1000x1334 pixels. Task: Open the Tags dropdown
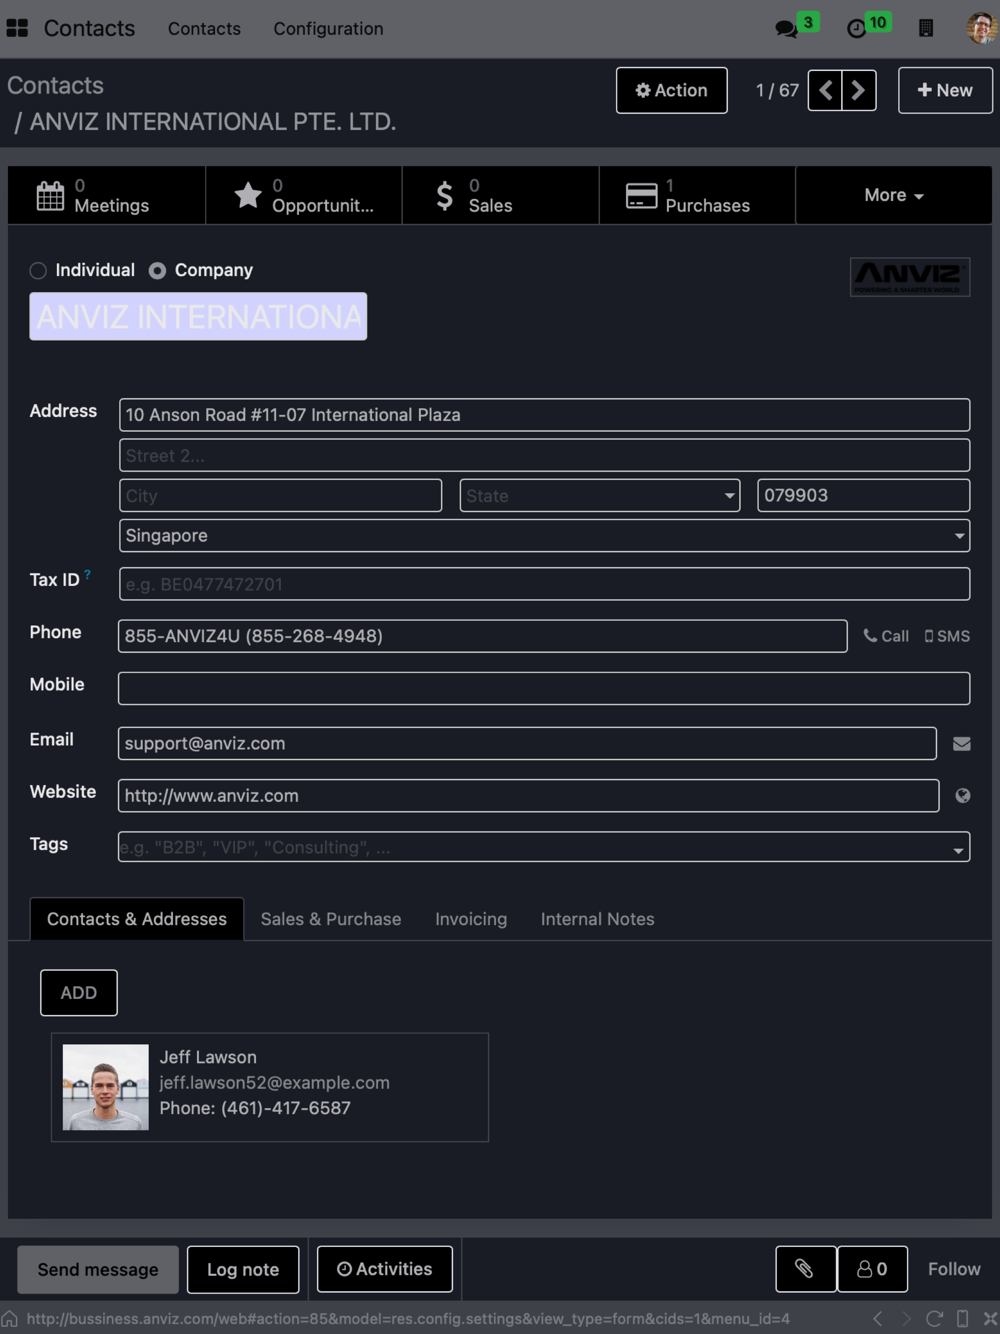[x=544, y=847]
